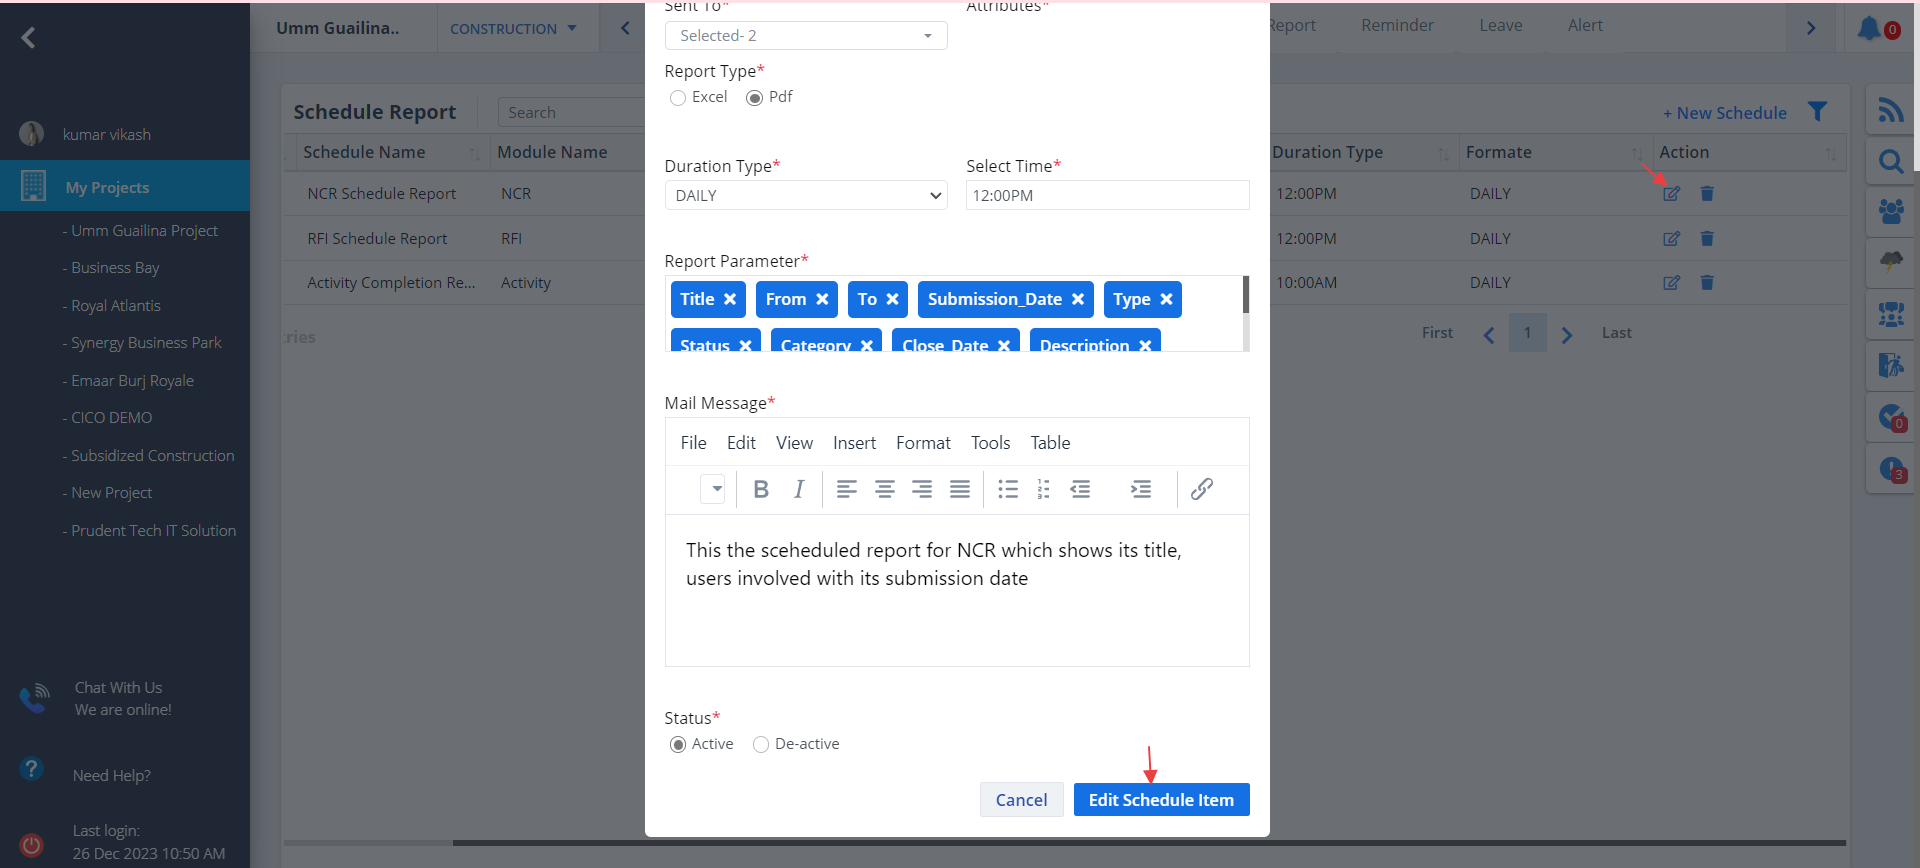Center align the mail message text
Image resolution: width=1920 pixels, height=868 pixels.
coord(884,489)
